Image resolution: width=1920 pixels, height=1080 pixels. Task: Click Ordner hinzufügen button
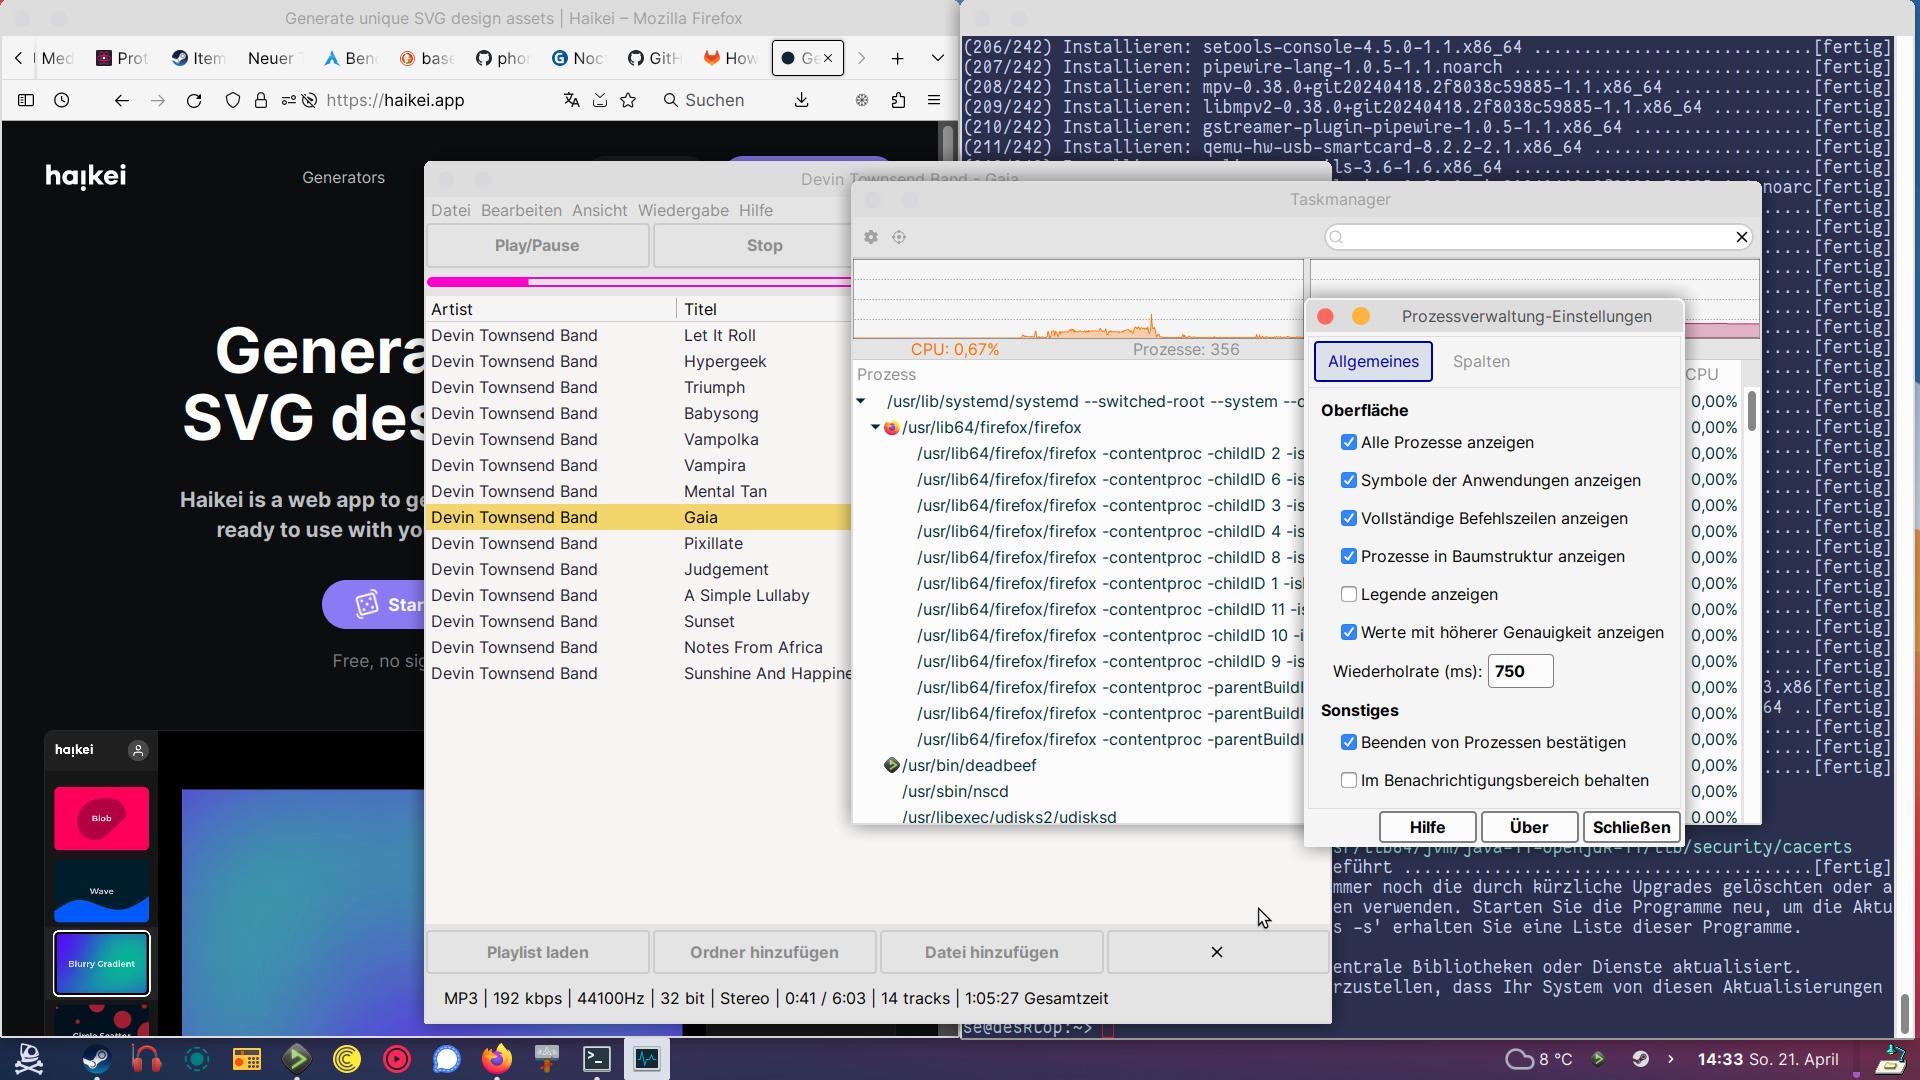point(764,952)
